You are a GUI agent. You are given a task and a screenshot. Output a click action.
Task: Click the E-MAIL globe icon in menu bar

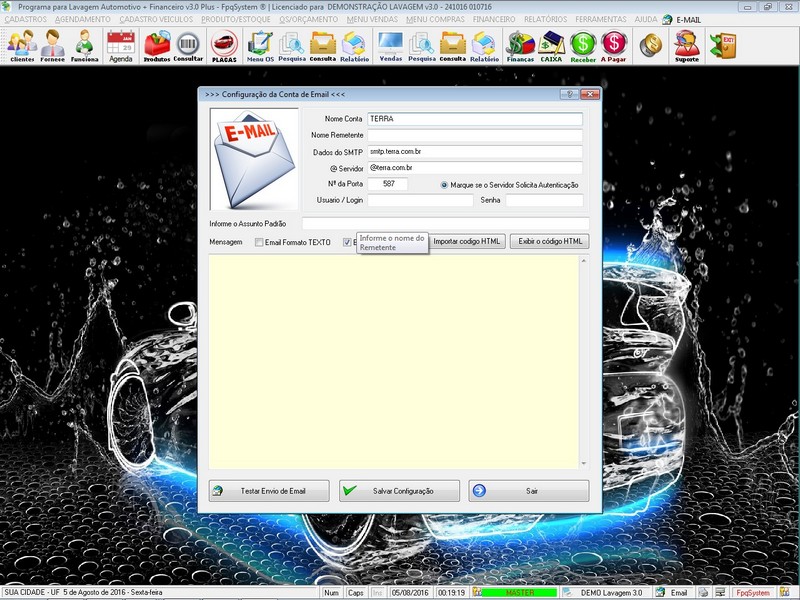[x=667, y=19]
